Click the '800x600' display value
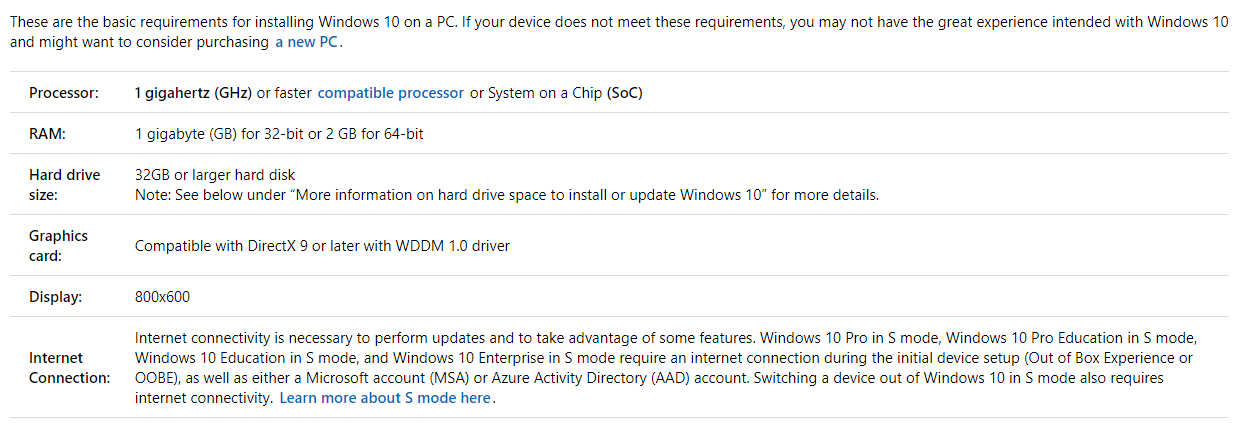The height and width of the screenshot is (428, 1241). [x=162, y=297]
